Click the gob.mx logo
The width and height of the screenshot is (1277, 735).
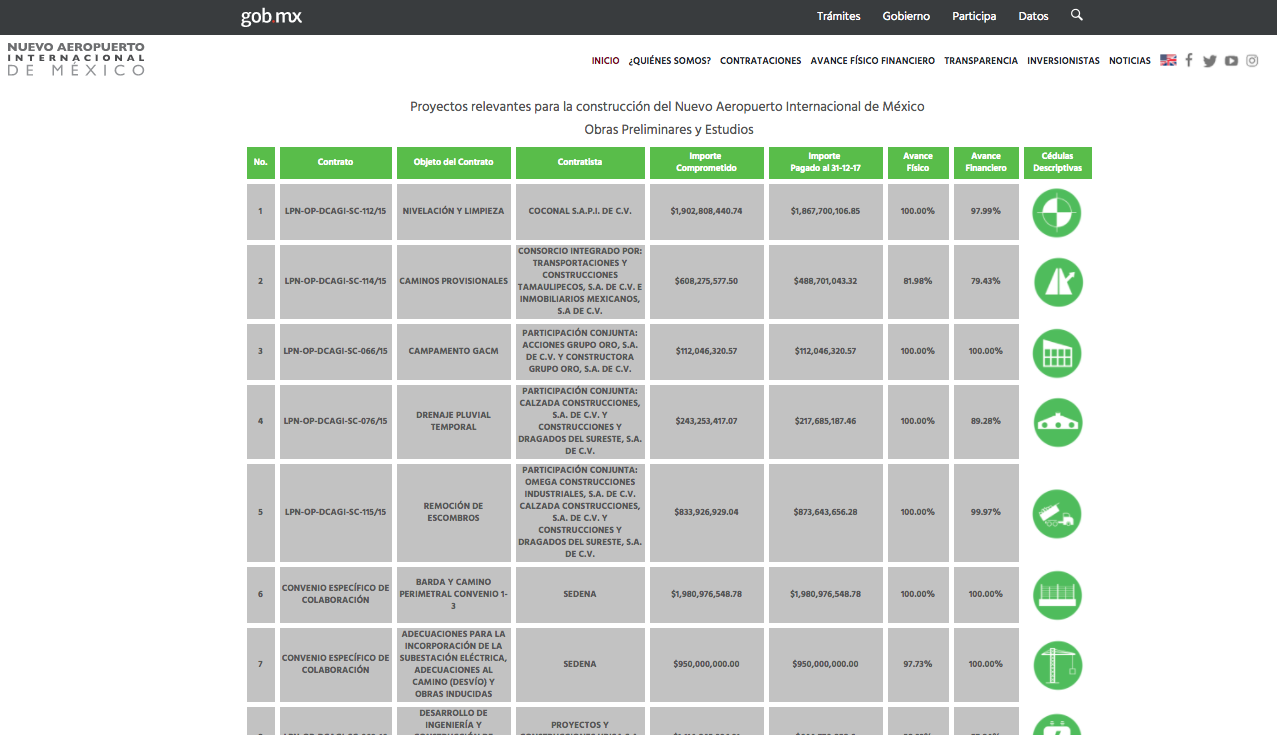click(x=271, y=17)
